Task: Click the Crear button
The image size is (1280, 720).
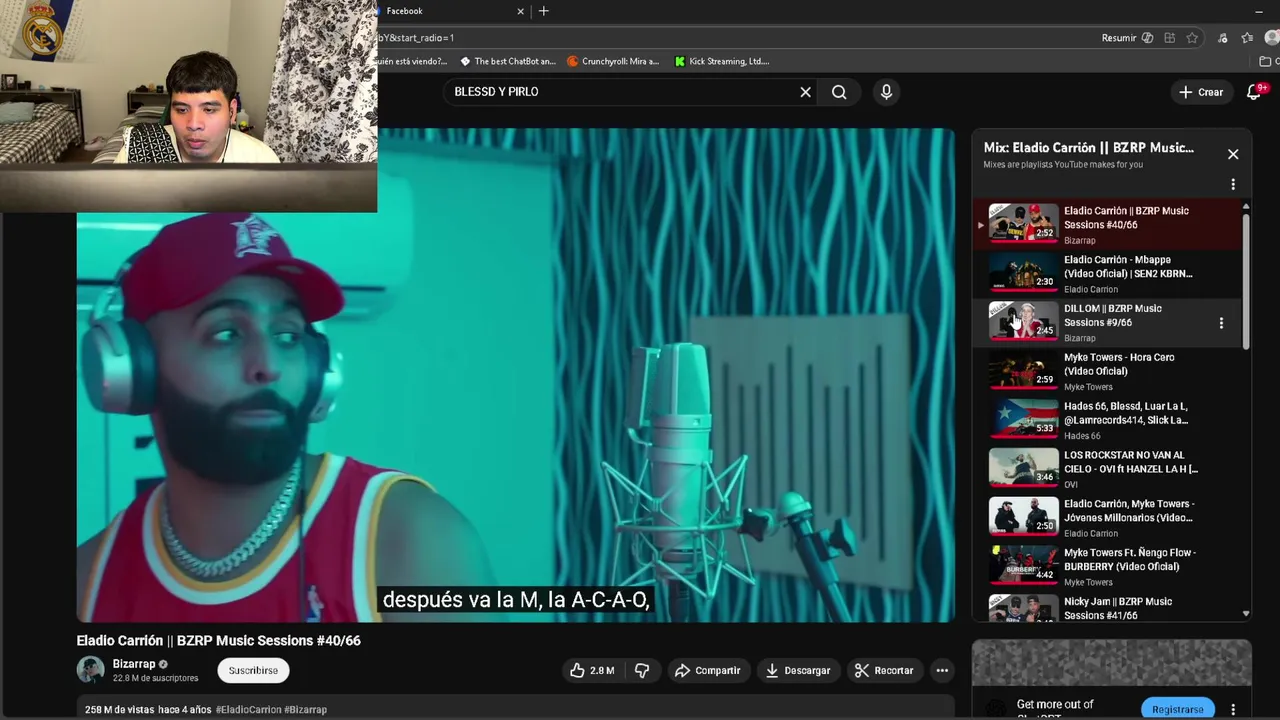Action: 1201,92
